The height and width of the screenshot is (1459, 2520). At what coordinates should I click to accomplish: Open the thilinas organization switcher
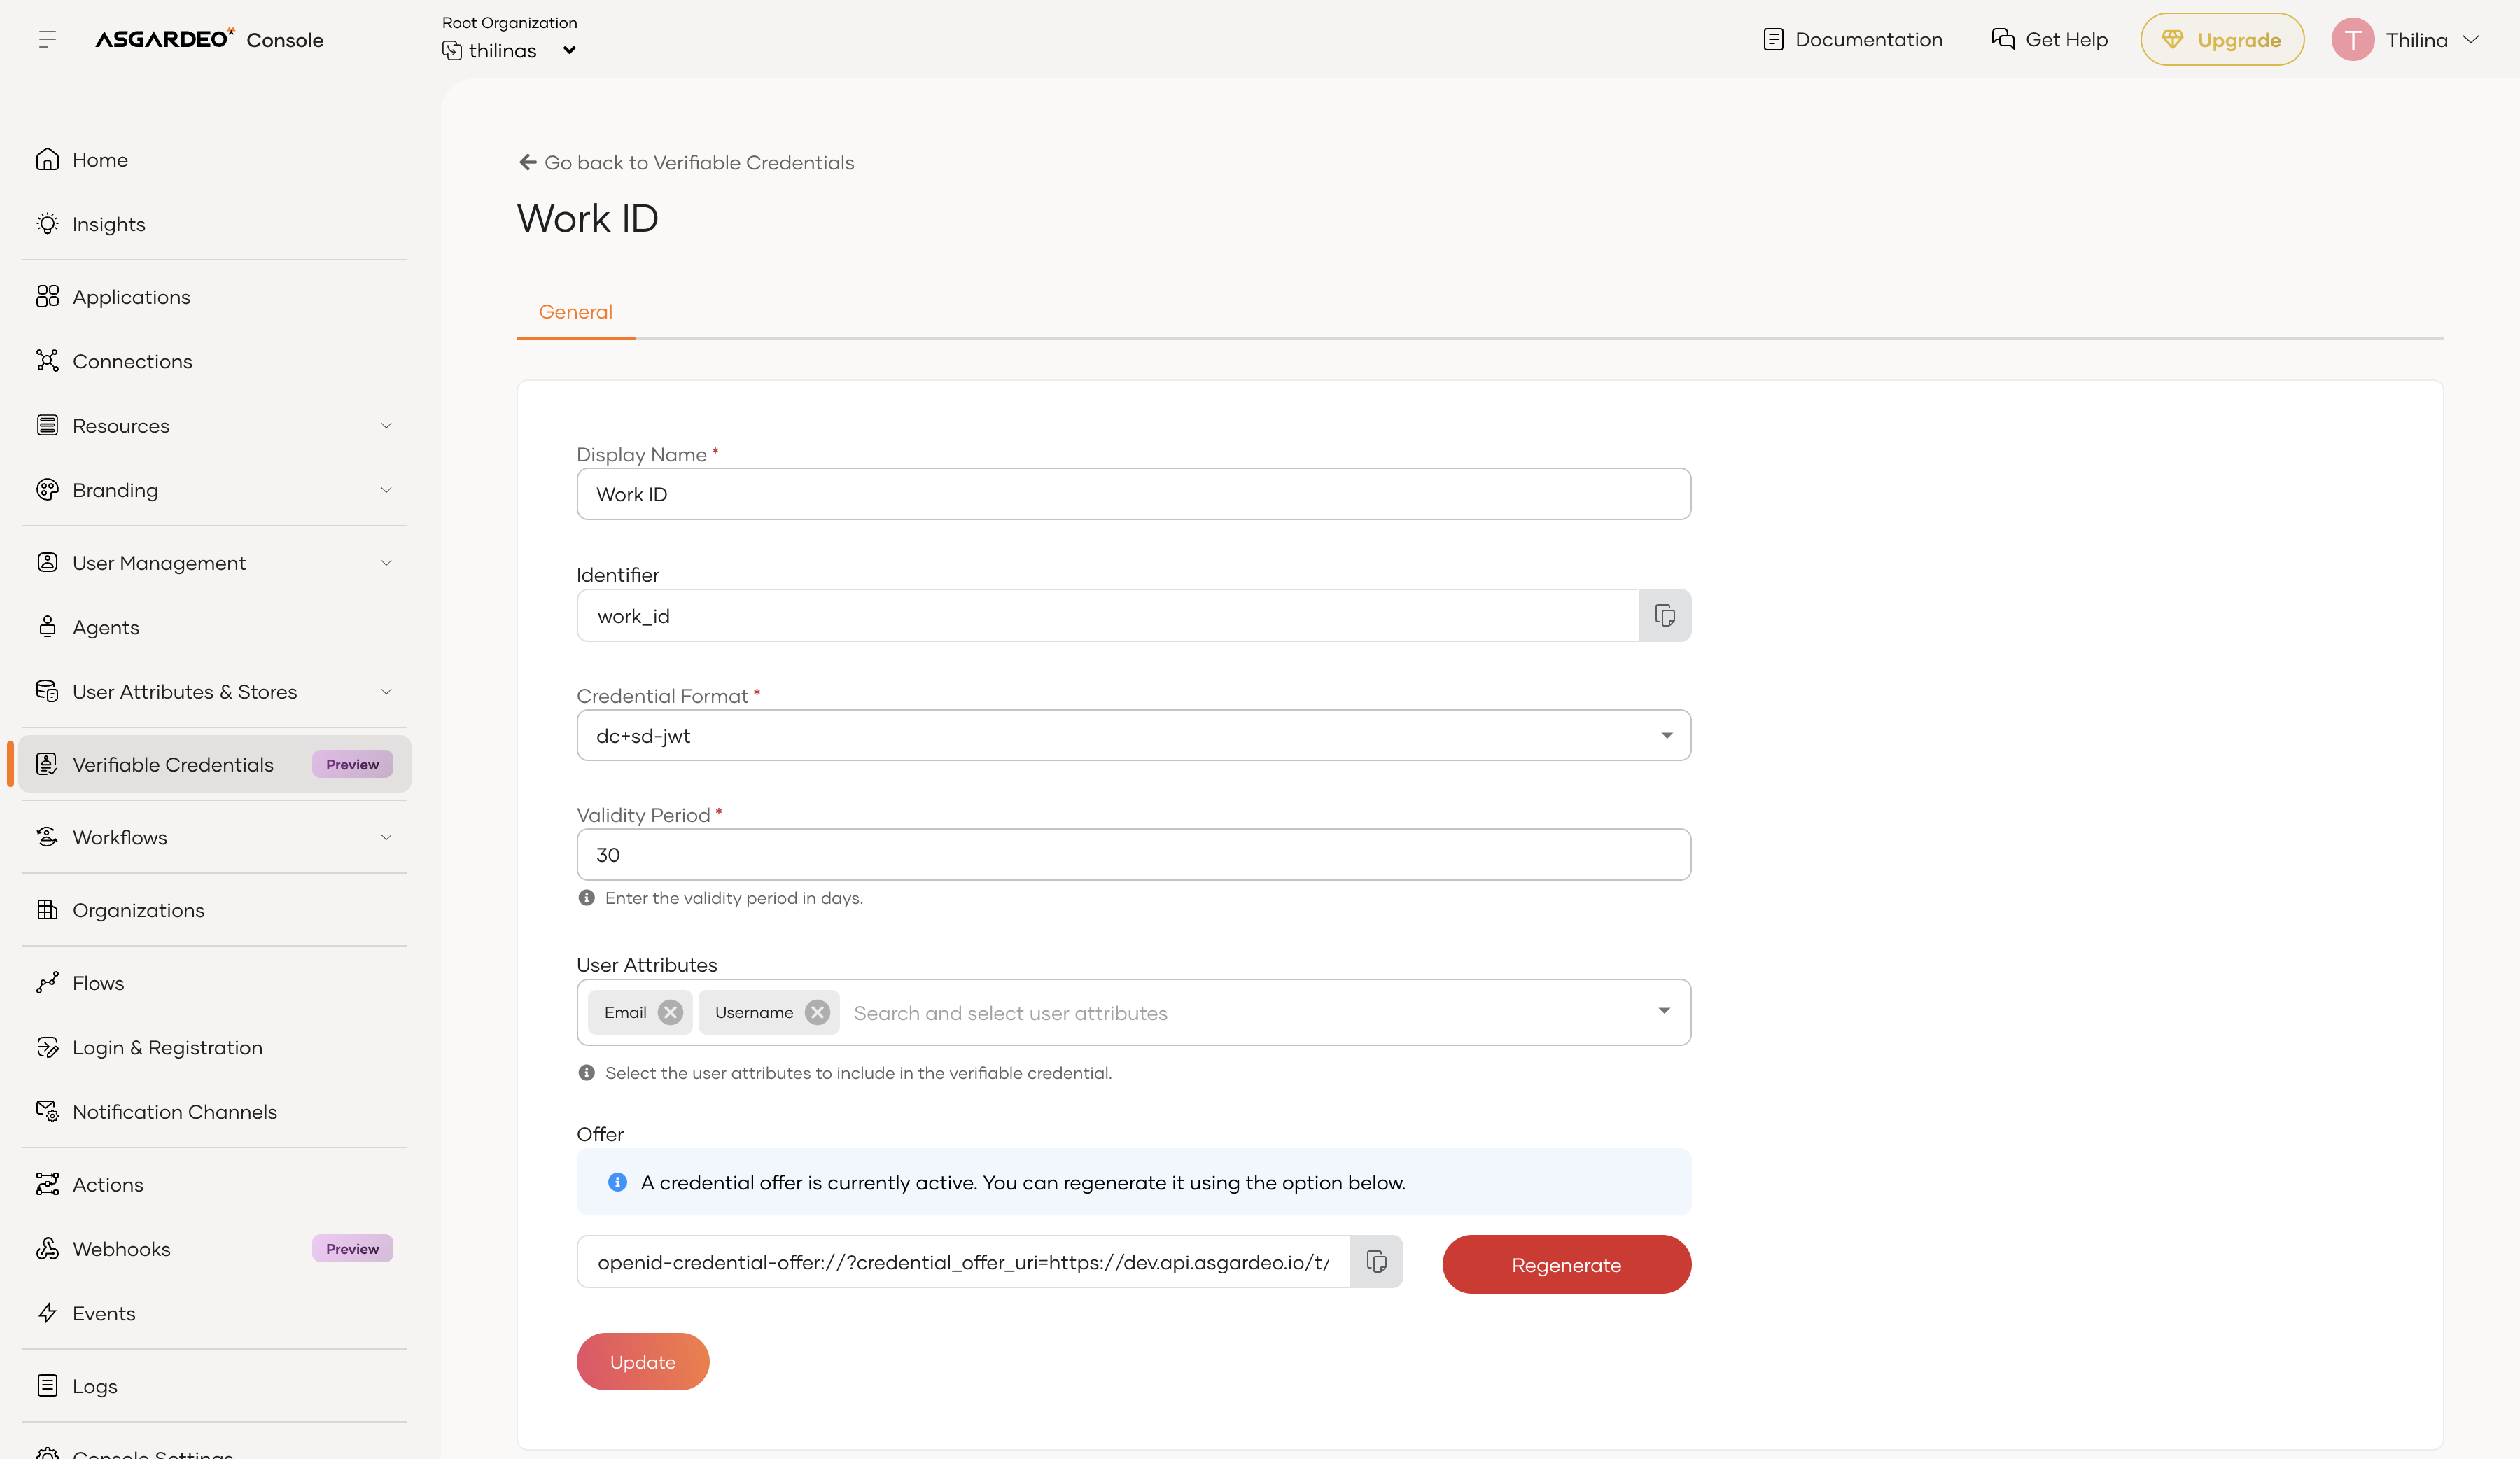point(510,50)
